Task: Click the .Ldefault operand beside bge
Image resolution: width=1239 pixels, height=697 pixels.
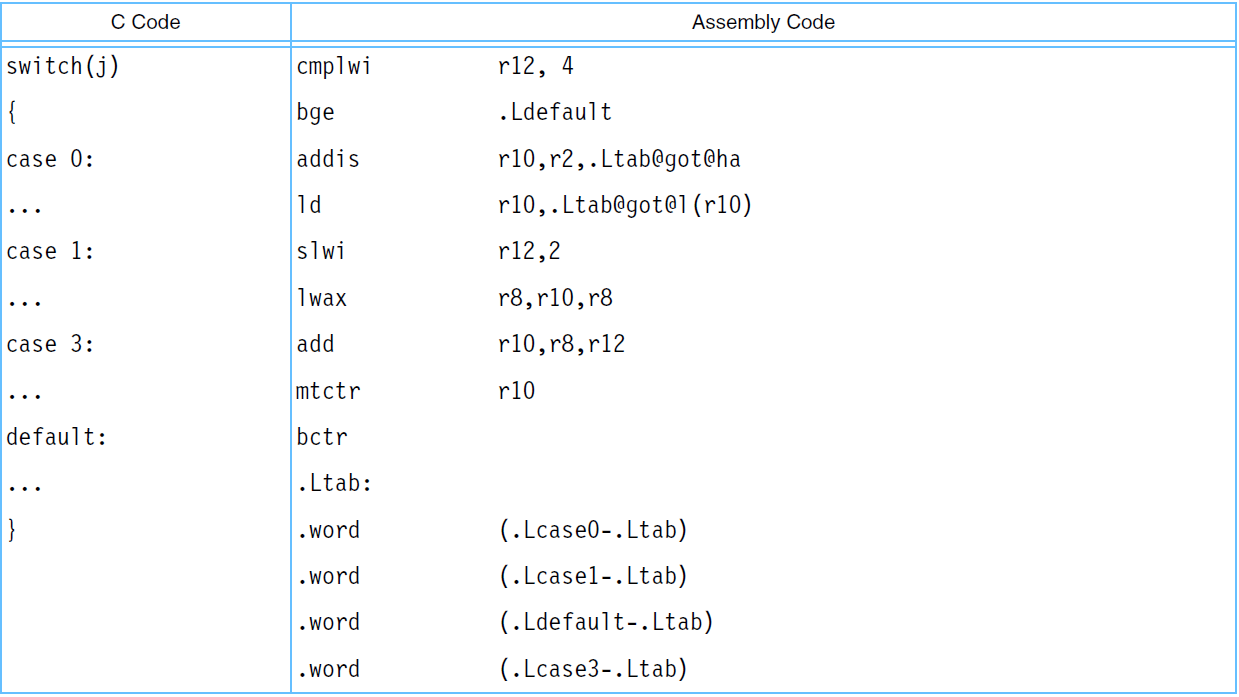Action: tap(555, 113)
